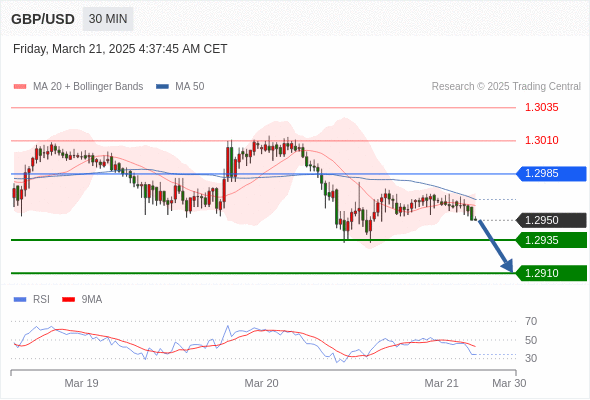Click the MA 50 legend label
Image resolution: width=590 pixels, height=400 pixels.
(x=190, y=87)
